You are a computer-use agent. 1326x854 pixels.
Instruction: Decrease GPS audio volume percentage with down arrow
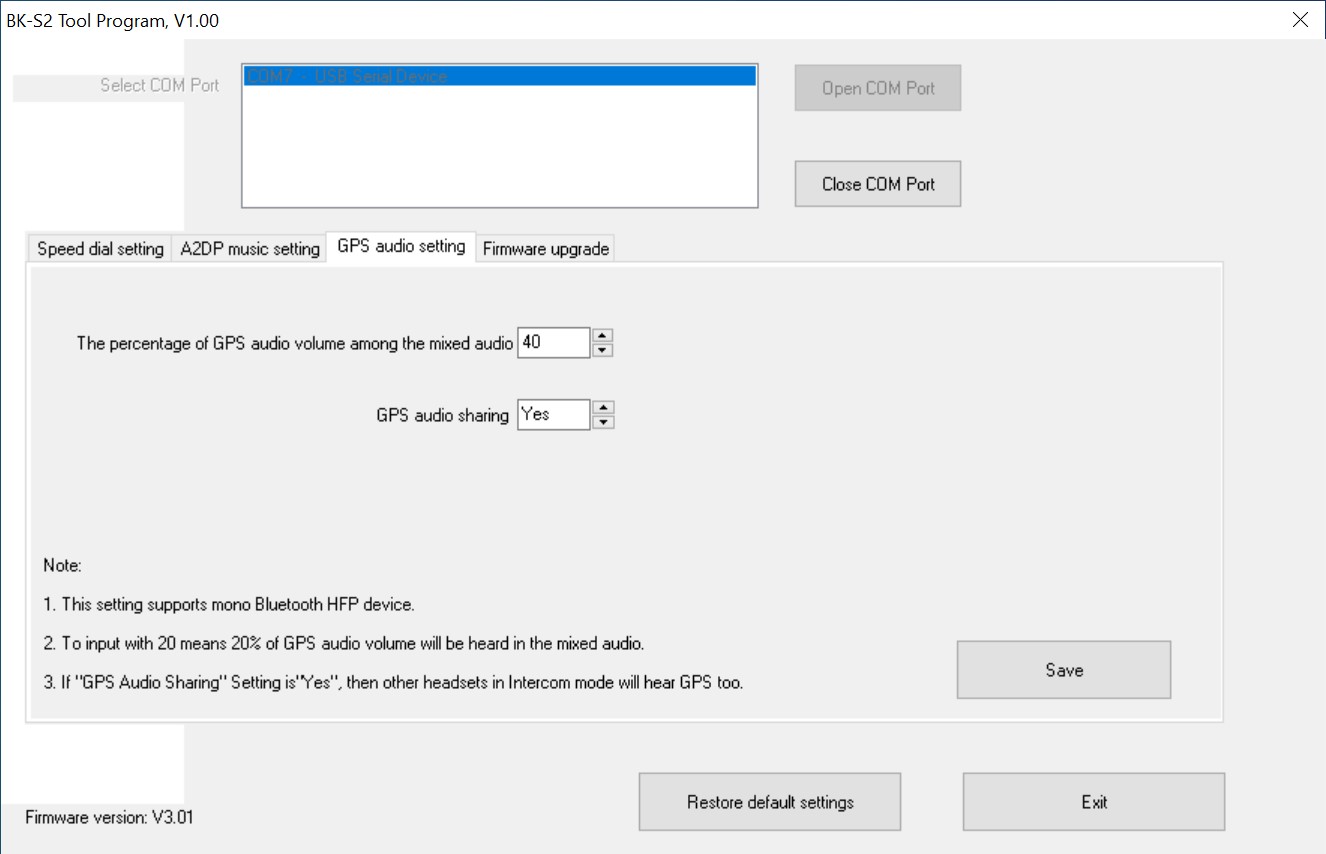click(602, 350)
